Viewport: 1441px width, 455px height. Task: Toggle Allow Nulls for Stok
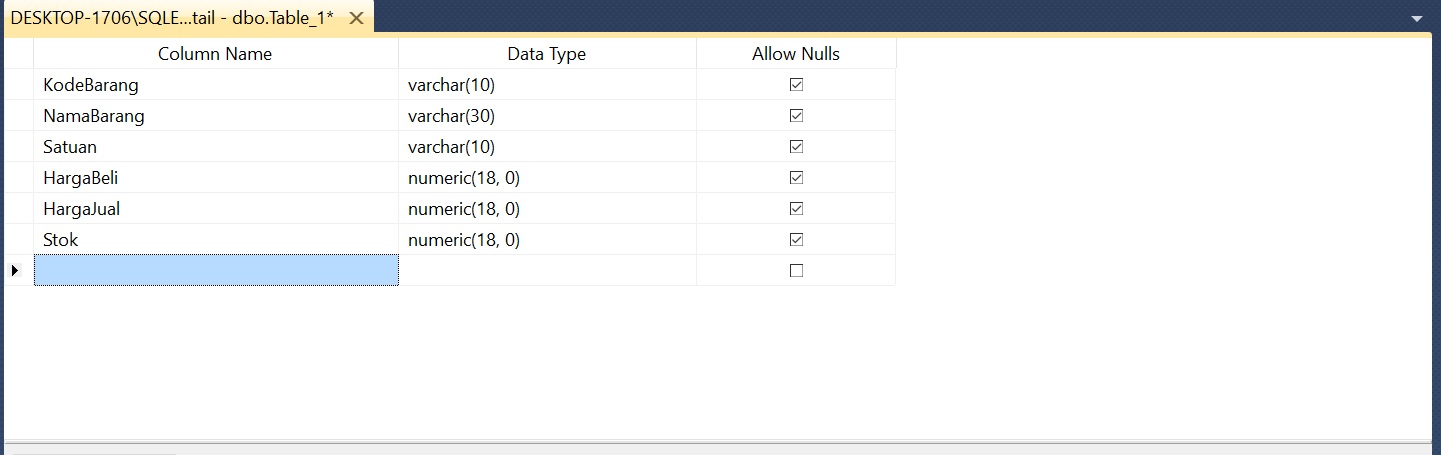796,240
